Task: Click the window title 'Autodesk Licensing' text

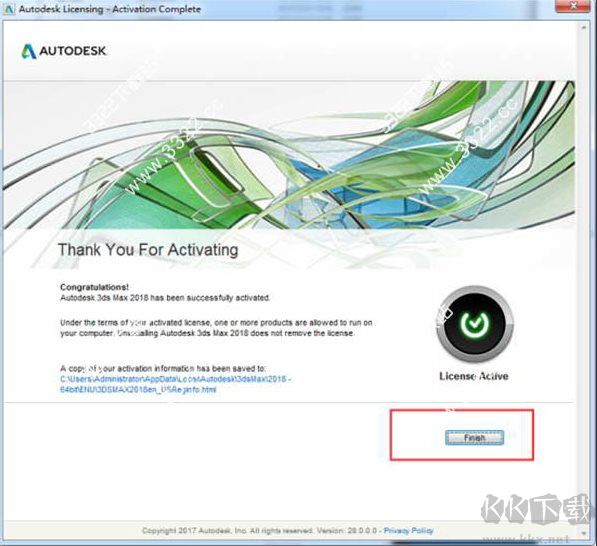Action: [x=110, y=9]
